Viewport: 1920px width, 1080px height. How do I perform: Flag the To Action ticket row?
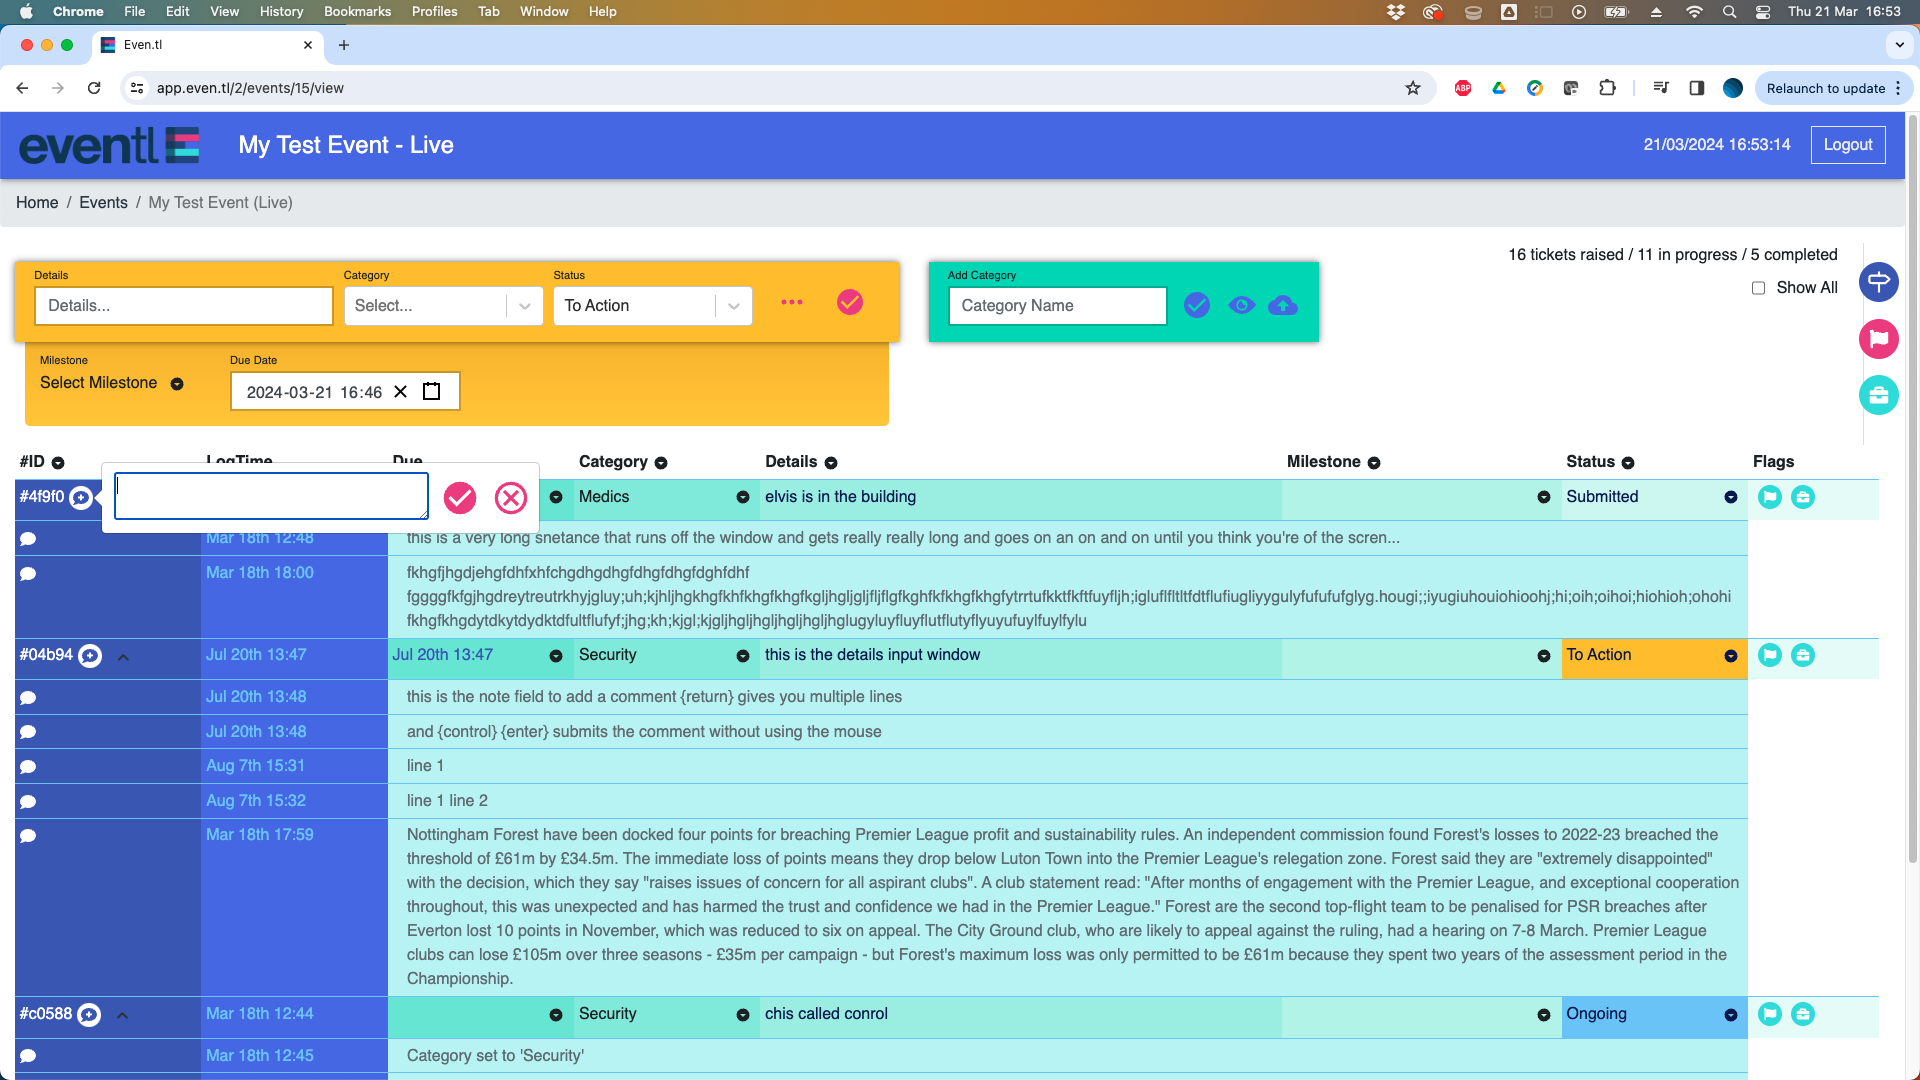(1770, 655)
